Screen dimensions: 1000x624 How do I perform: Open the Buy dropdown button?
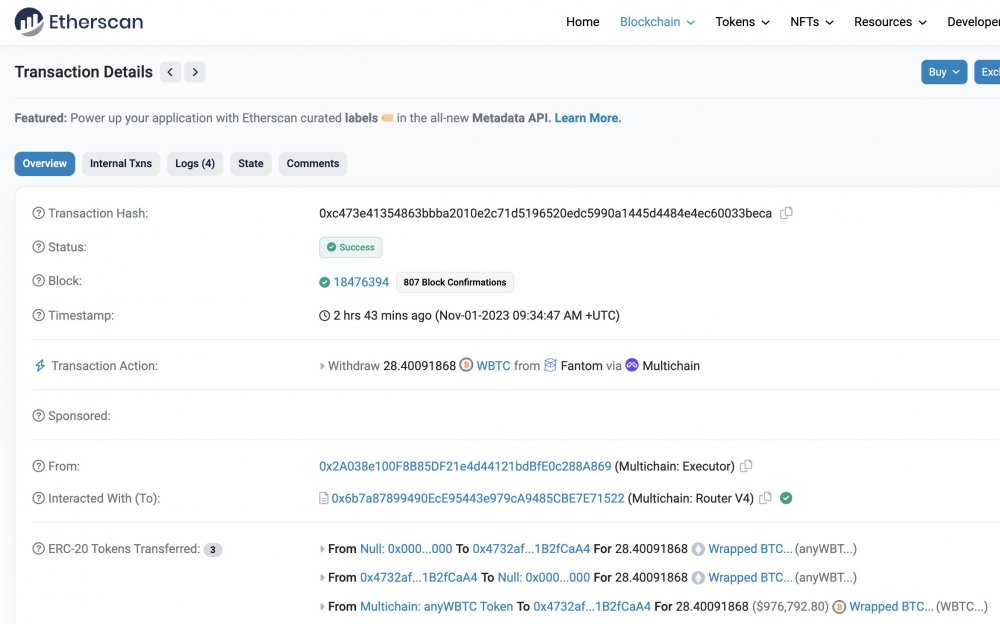[x=944, y=72]
